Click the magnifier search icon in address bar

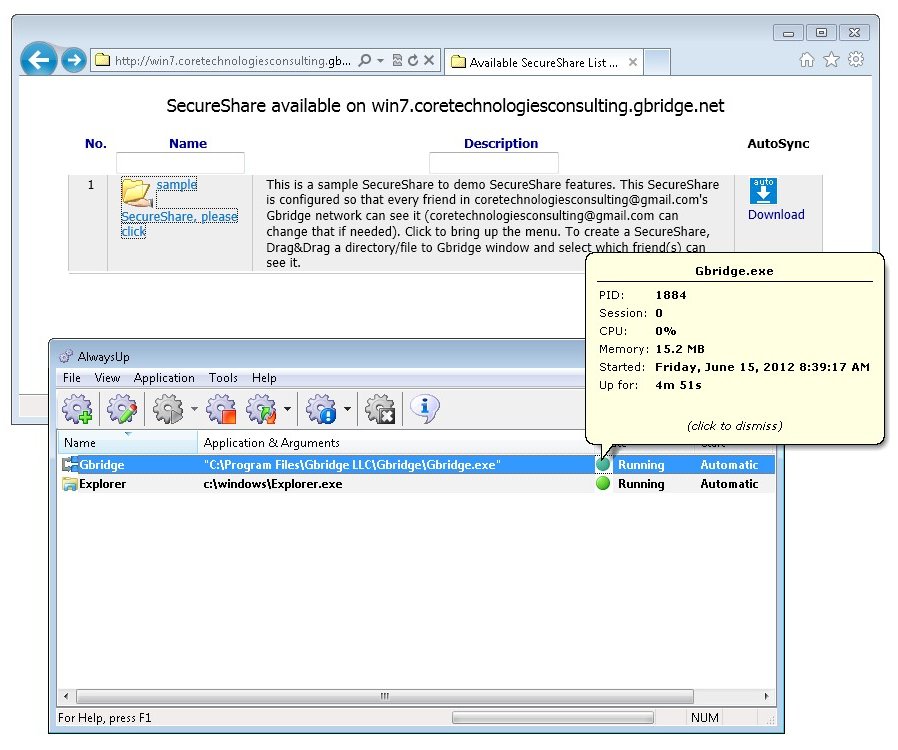pos(364,60)
